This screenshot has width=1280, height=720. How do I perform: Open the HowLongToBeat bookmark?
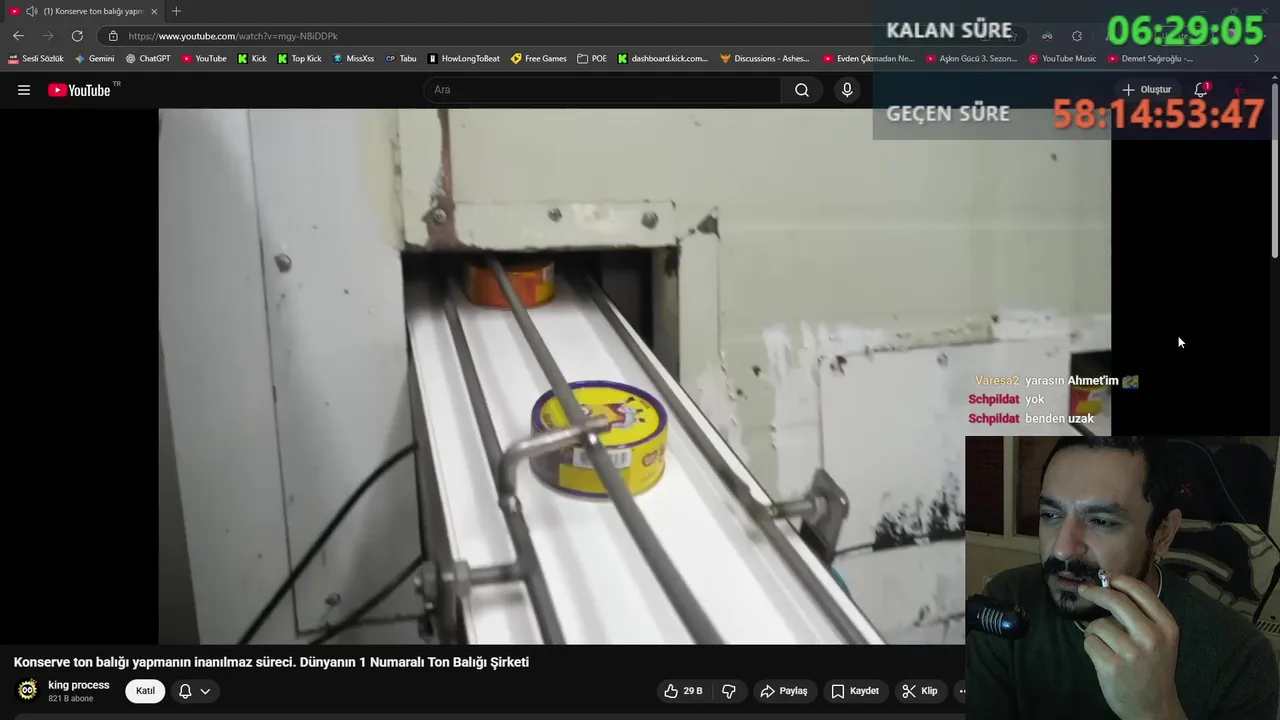[x=463, y=59]
